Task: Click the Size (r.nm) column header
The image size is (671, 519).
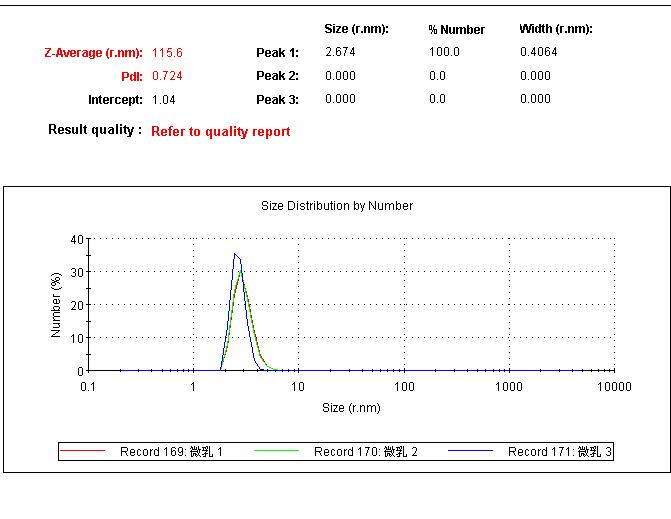Action: click(x=356, y=29)
